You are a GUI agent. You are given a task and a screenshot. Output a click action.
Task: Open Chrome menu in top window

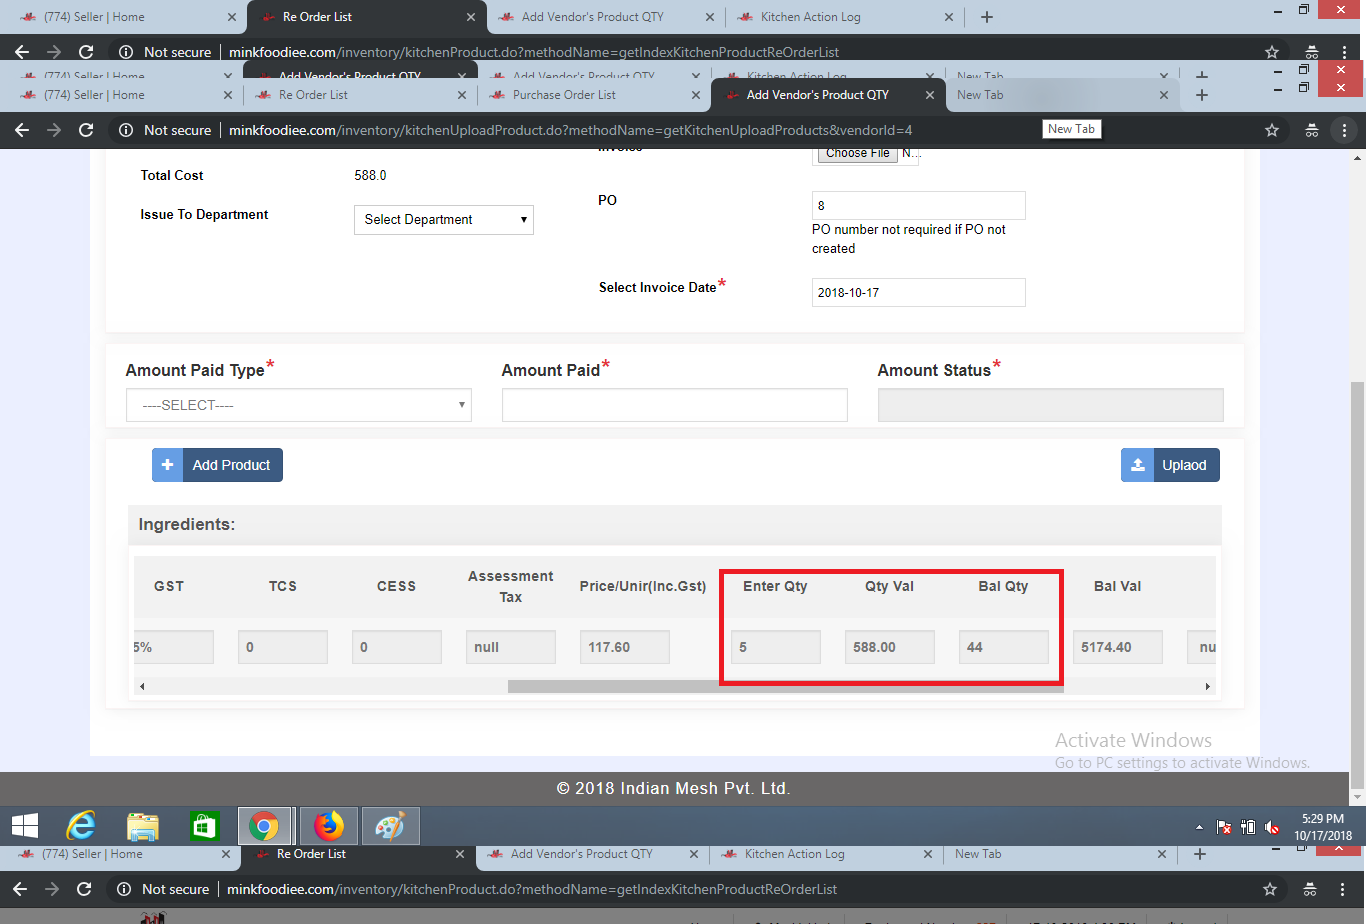1345,52
